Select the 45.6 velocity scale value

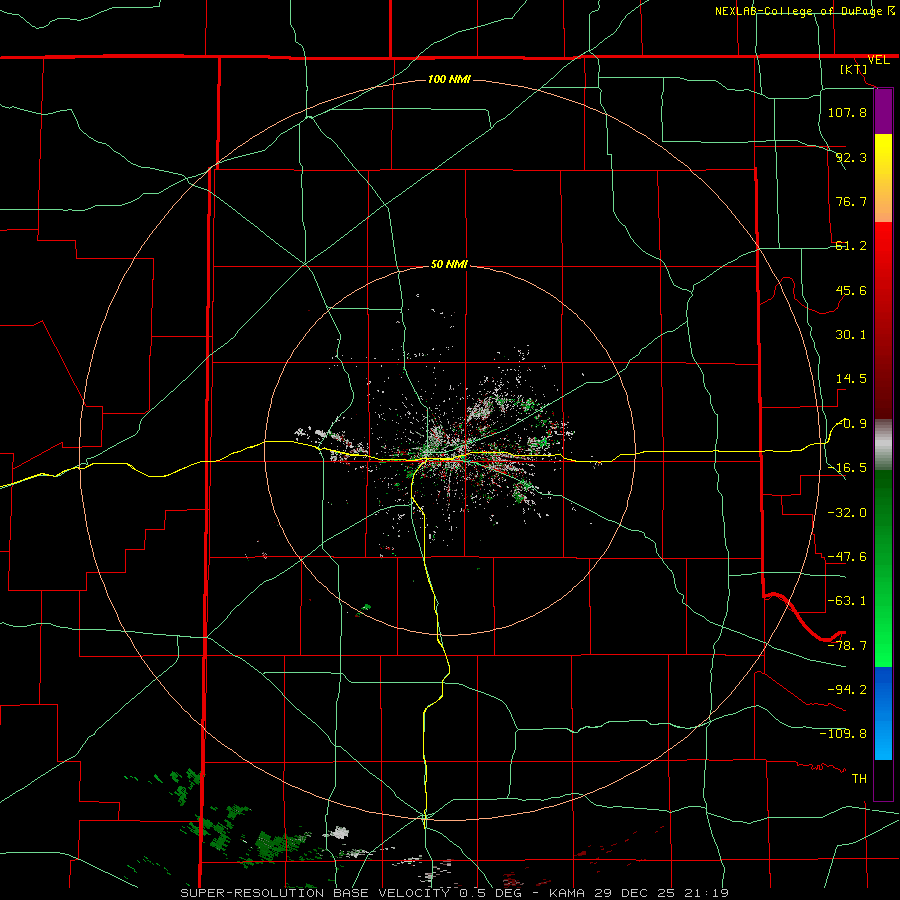(851, 290)
